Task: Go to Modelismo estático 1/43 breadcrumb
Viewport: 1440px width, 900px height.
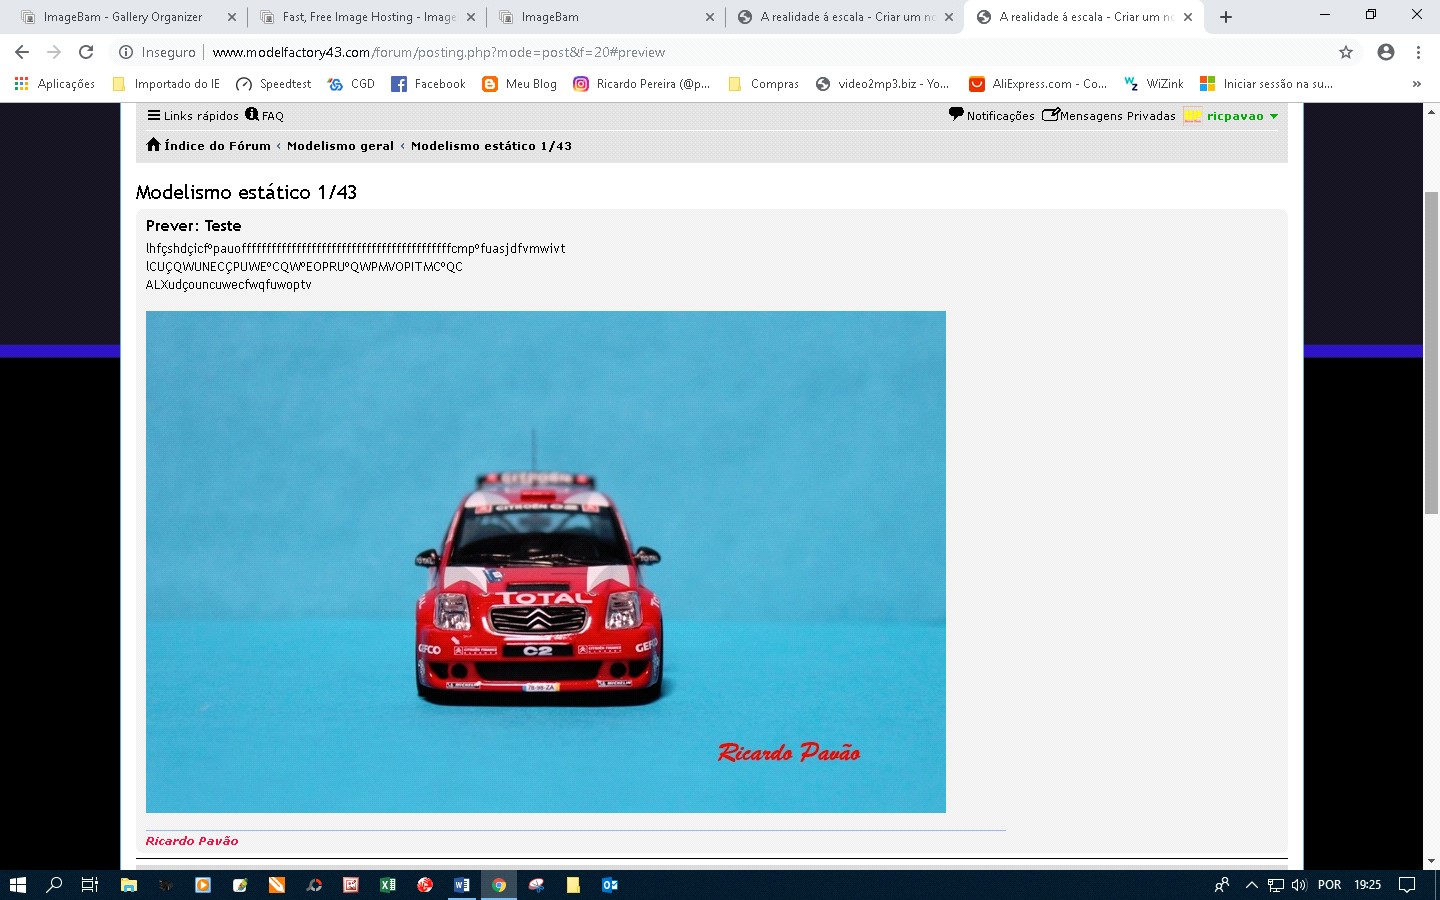Action: click(x=491, y=146)
